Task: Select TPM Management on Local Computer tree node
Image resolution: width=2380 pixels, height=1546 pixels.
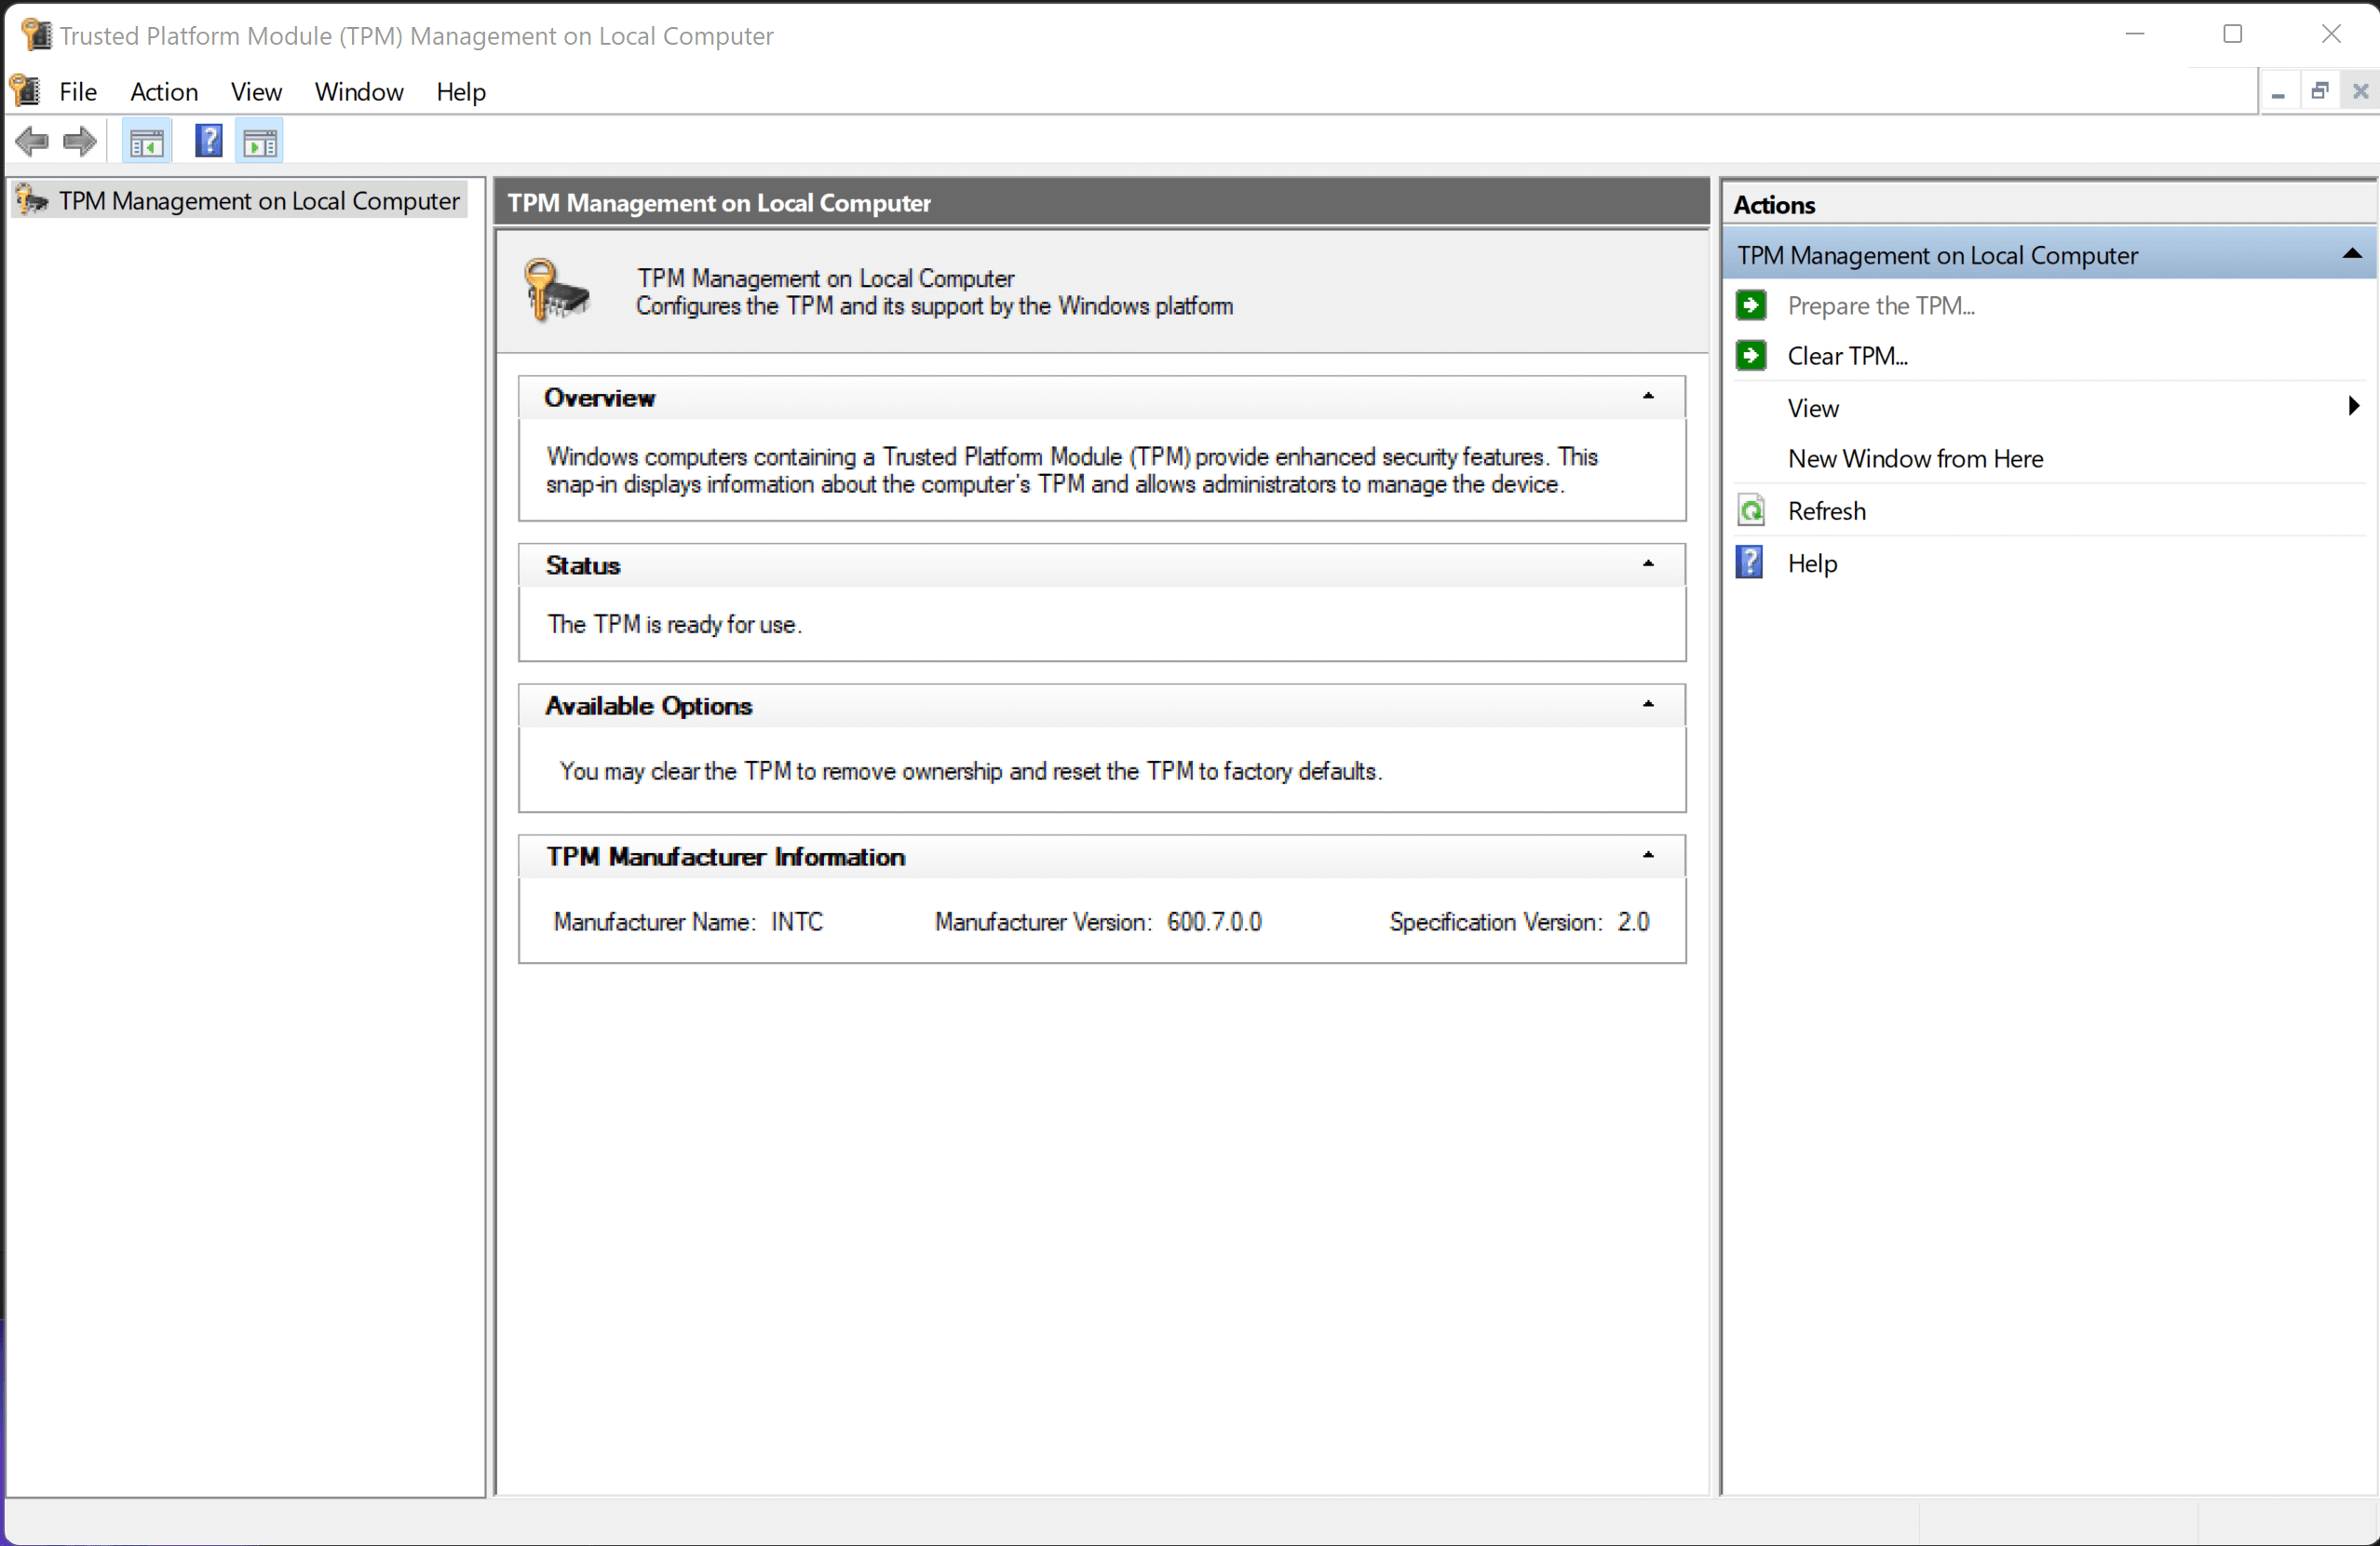Action: click(259, 201)
